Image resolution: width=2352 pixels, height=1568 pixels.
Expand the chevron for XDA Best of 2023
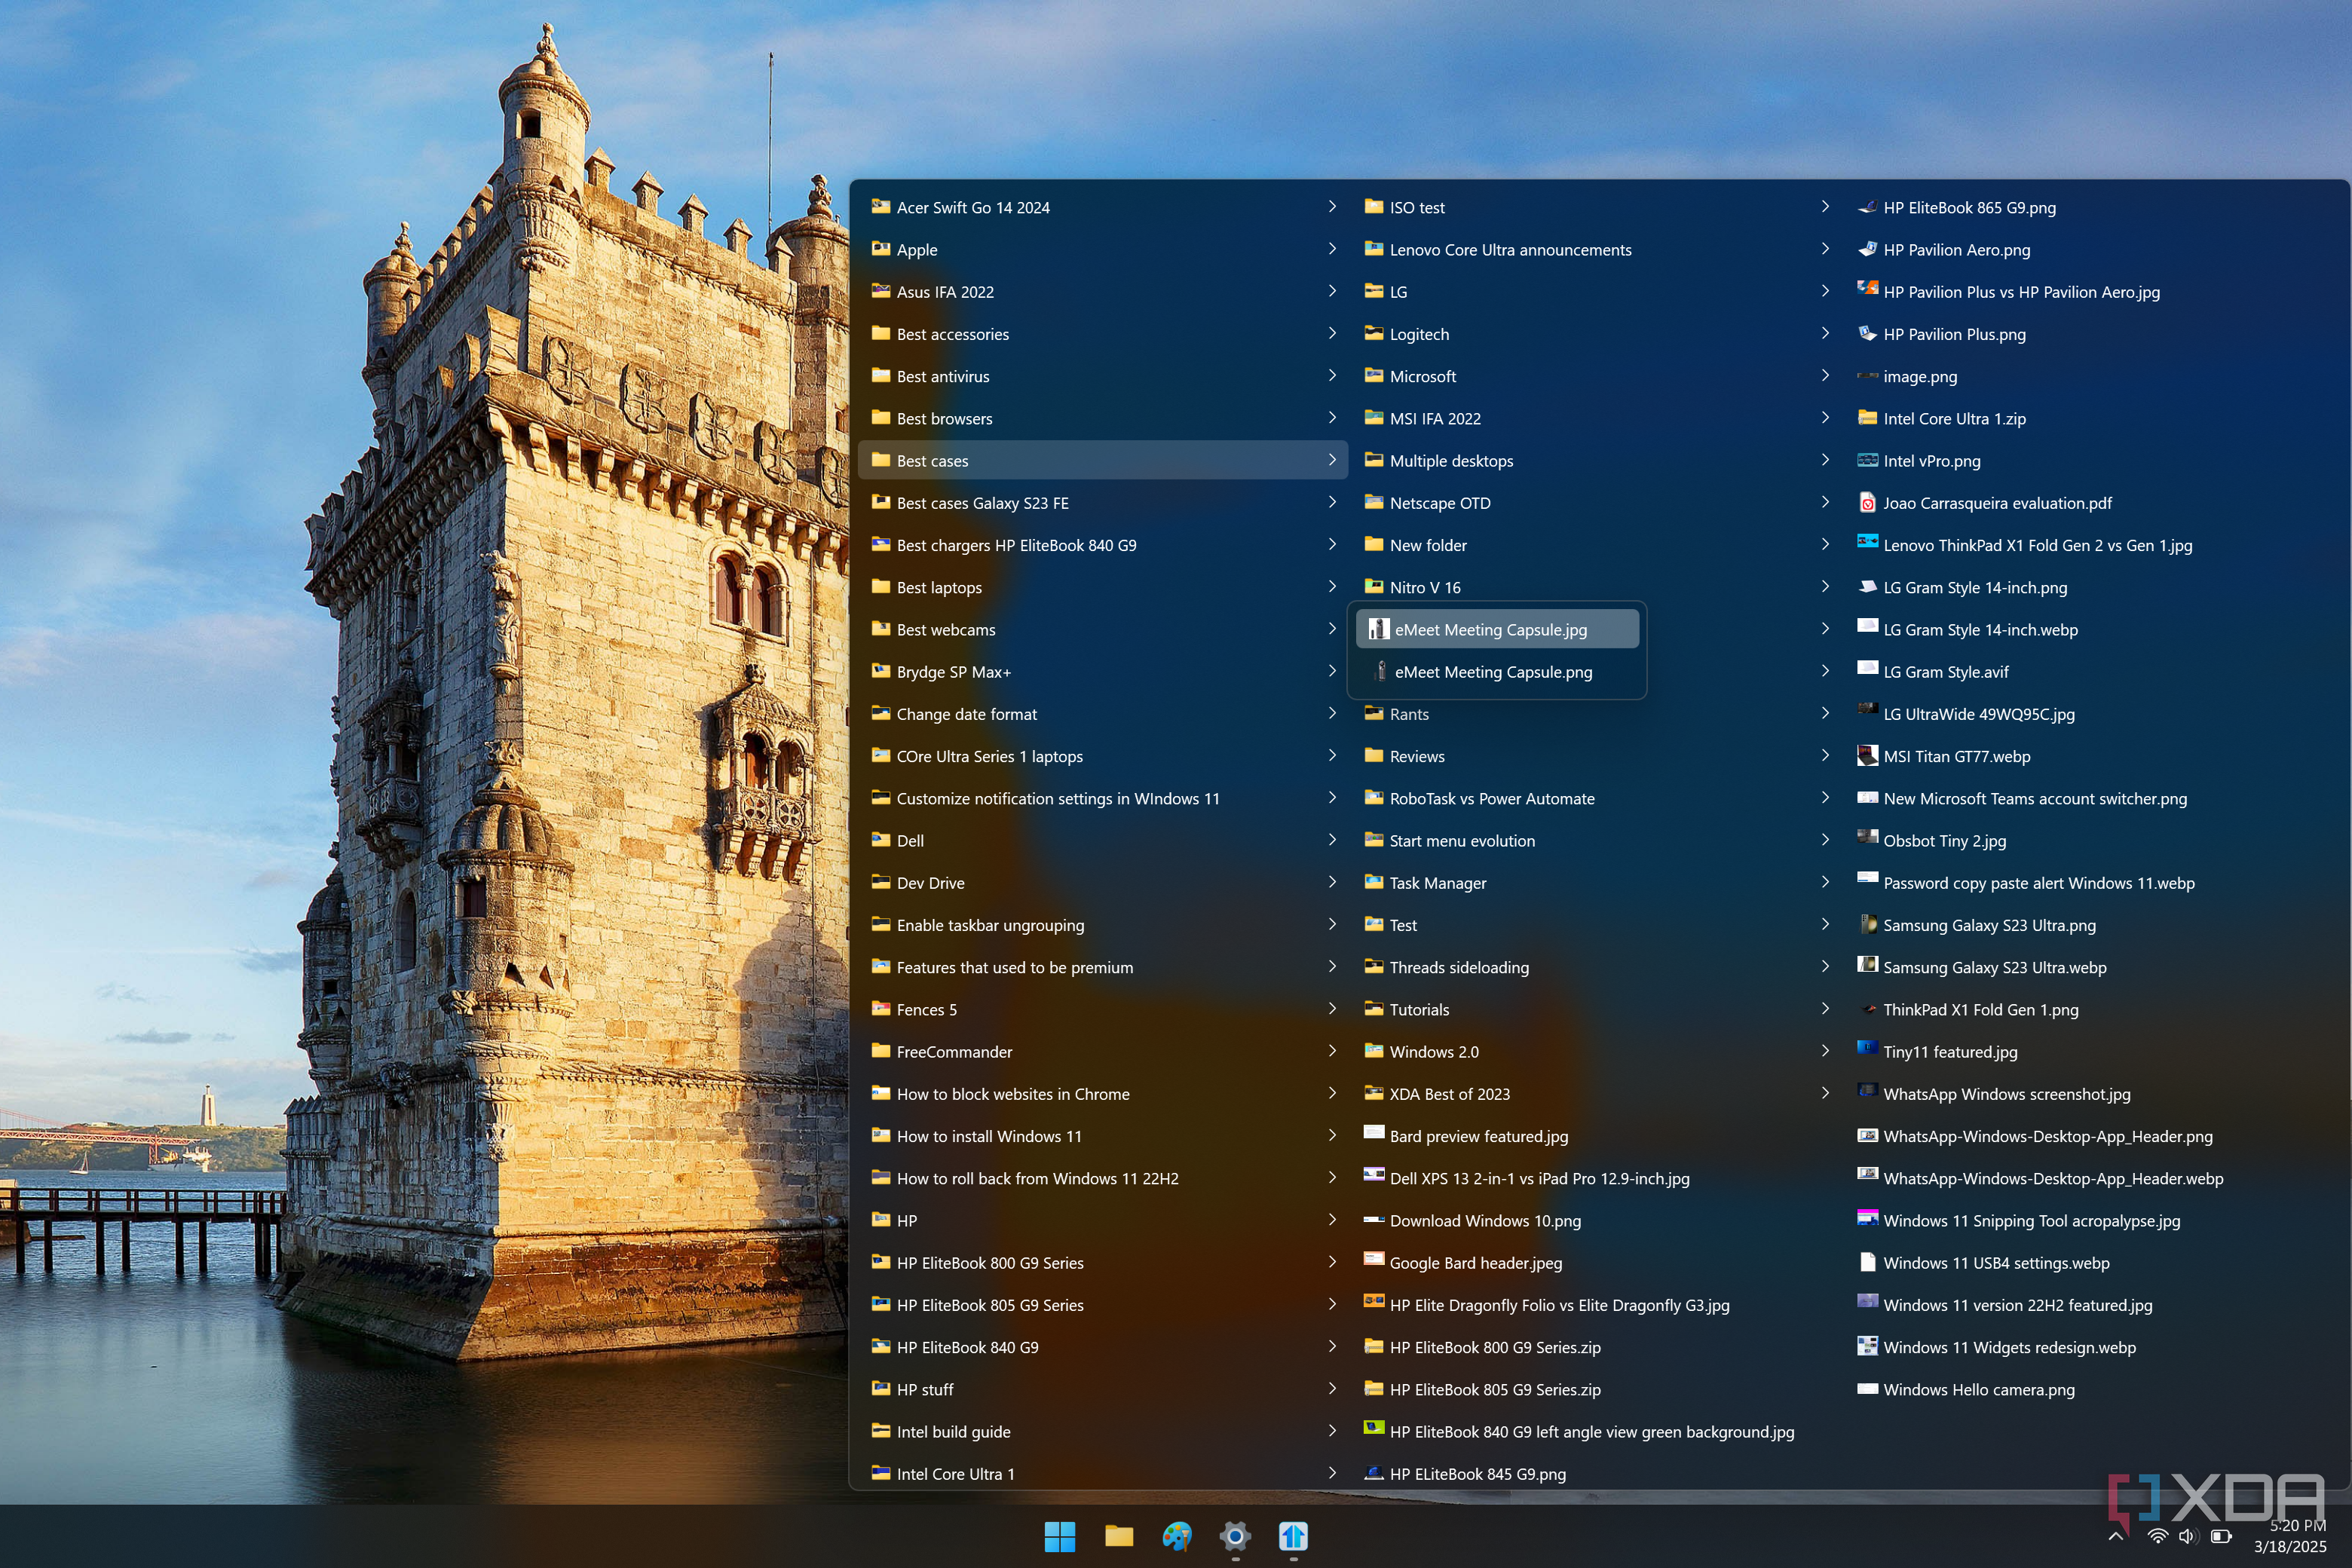click(1825, 1093)
